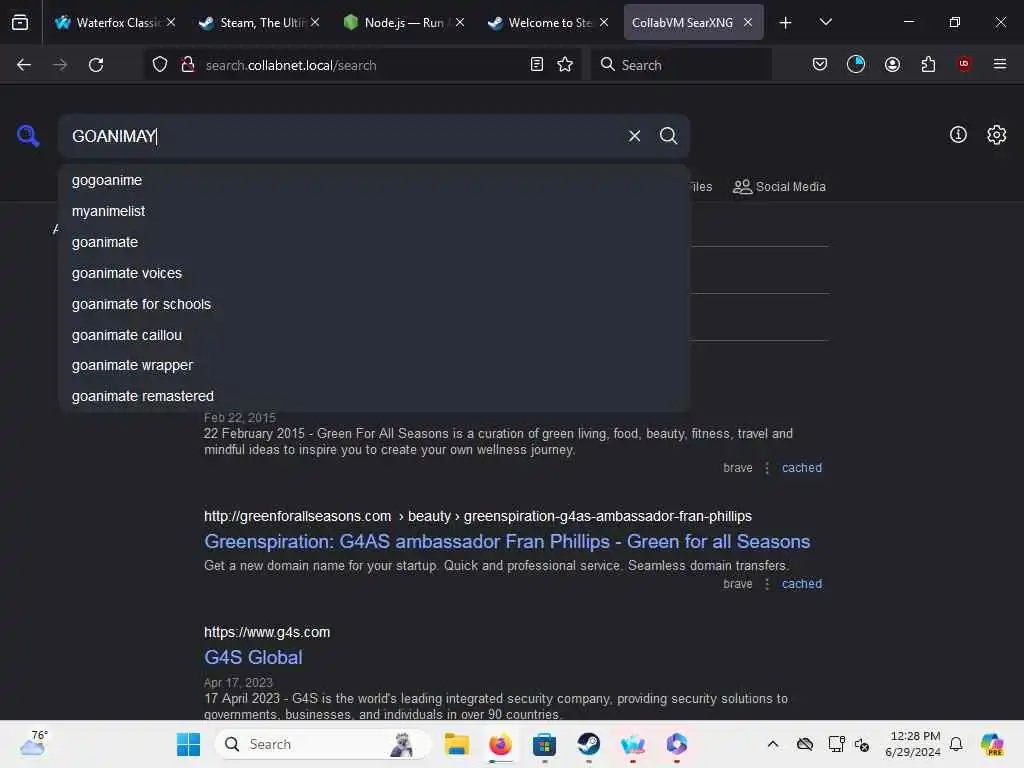Open the G4S Global result link

pyautogui.click(x=253, y=657)
